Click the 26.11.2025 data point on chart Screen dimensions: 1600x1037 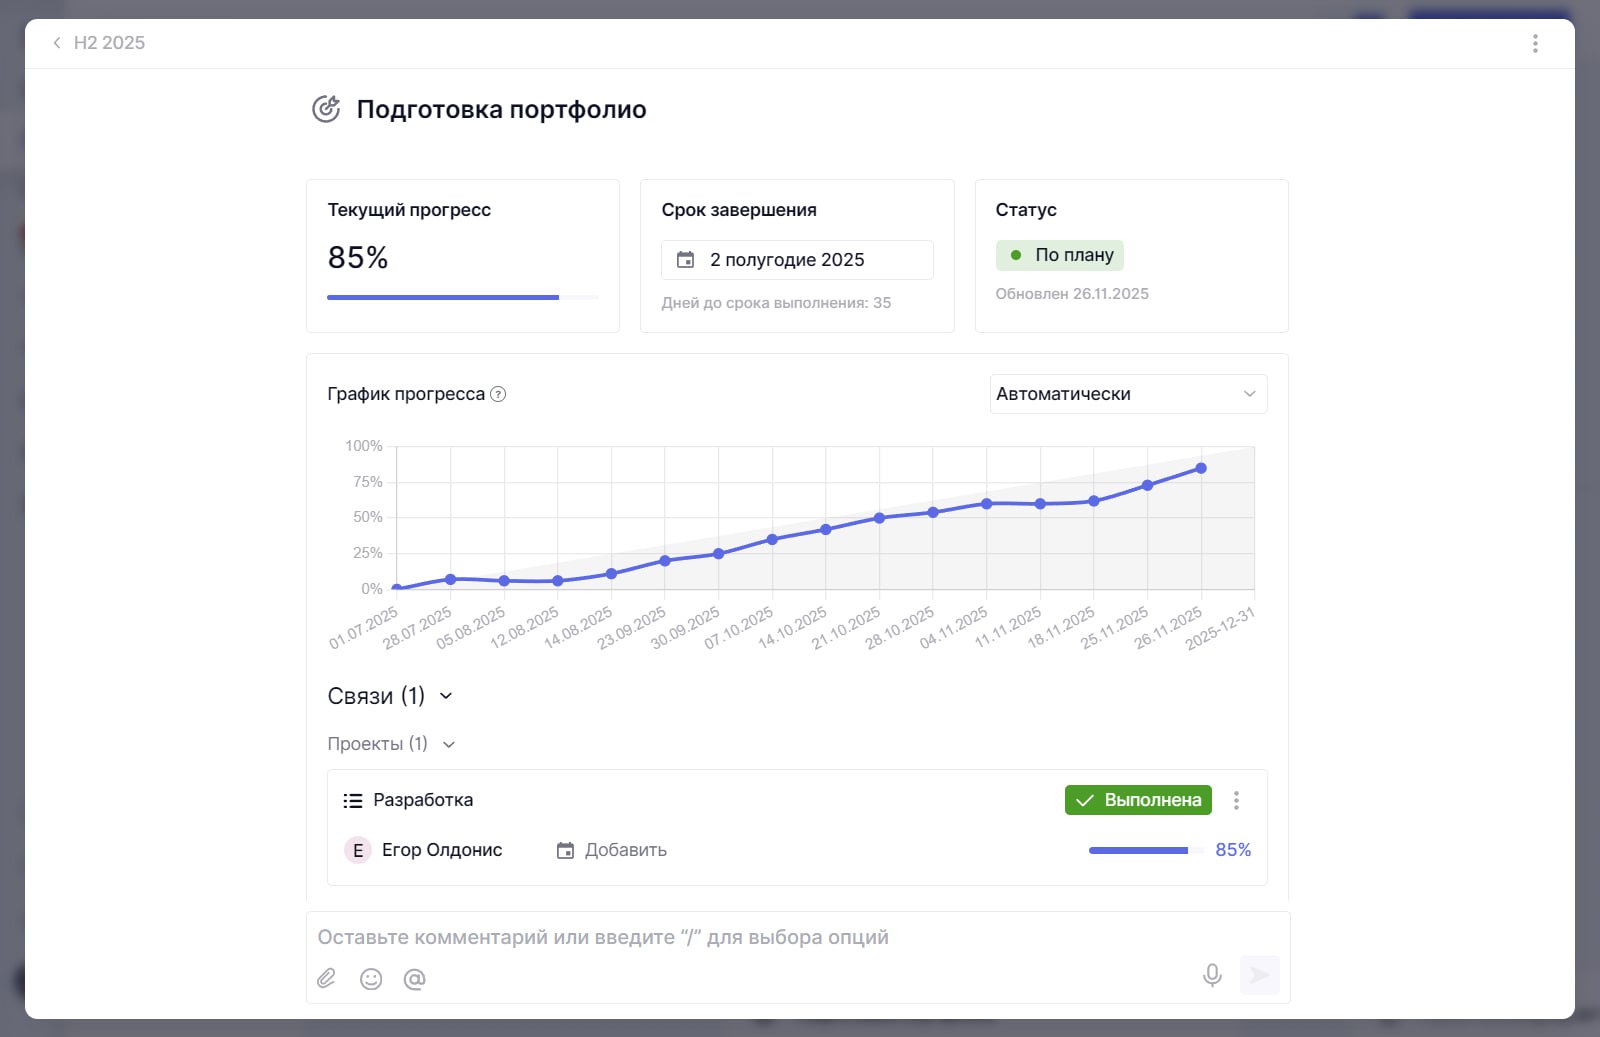[x=1201, y=468]
